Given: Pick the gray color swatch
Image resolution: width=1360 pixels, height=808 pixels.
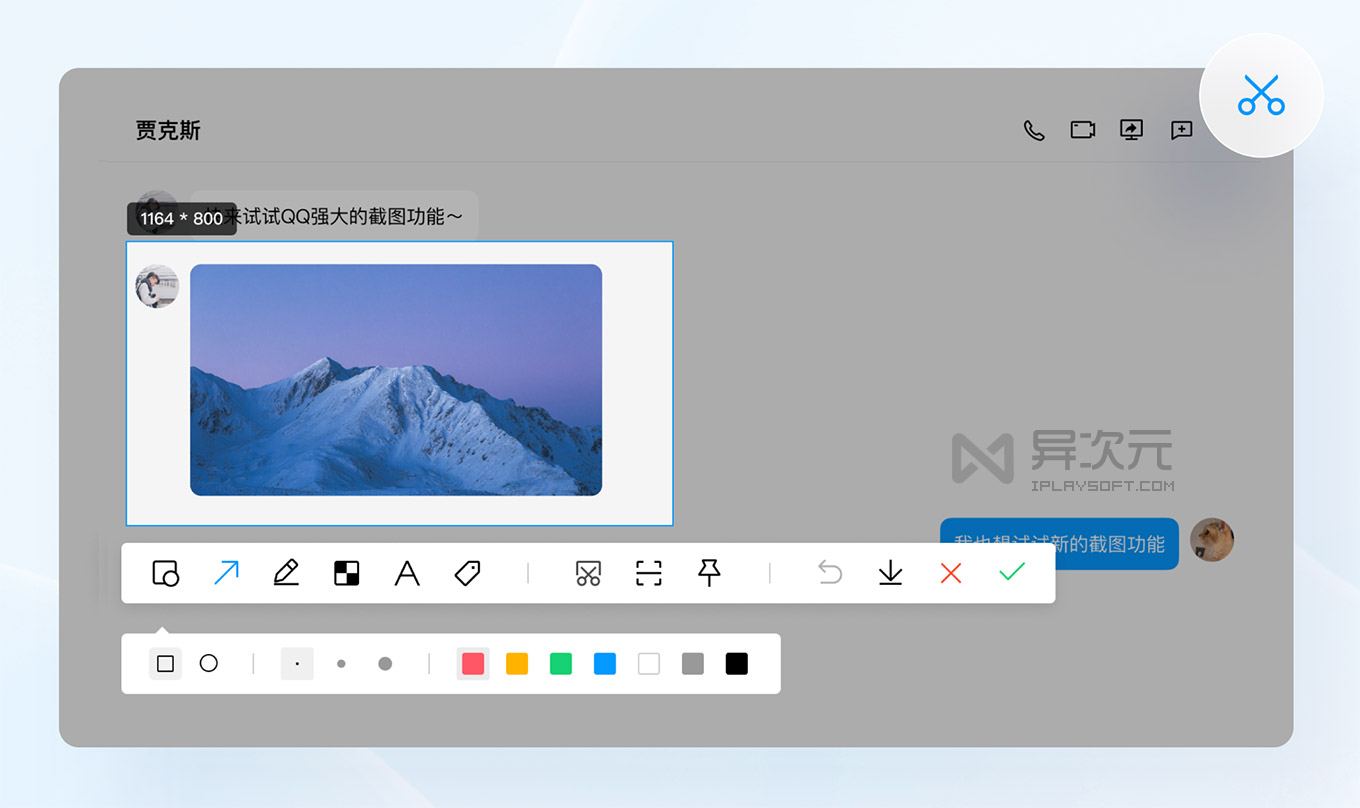Looking at the screenshot, I should [x=693, y=664].
